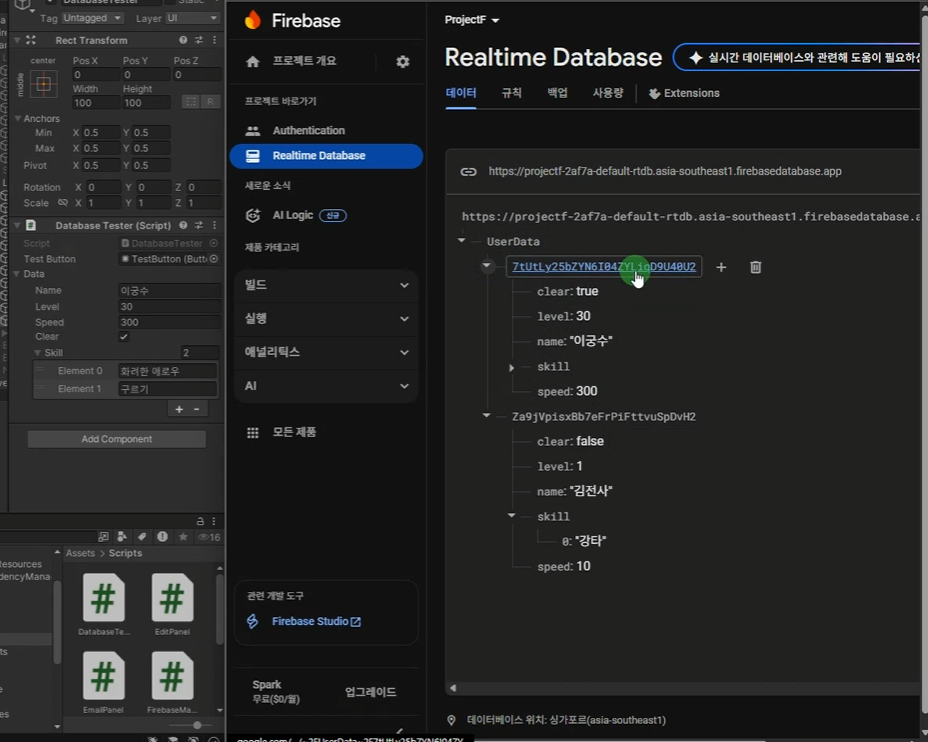928x742 pixels.
Task: Toggle scale constrained proportions link icon
Action: point(63,203)
